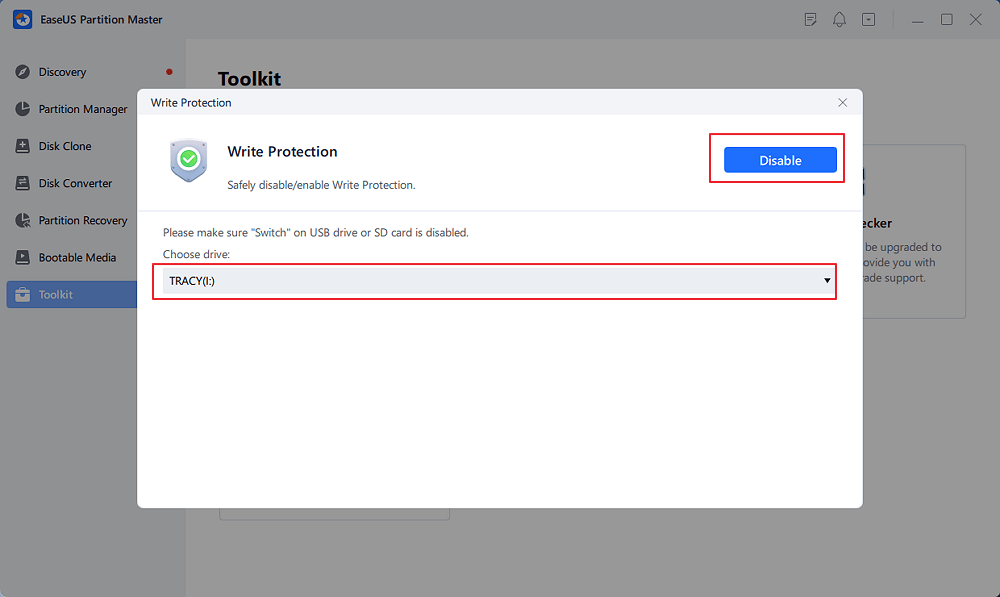Click the Disk Converter sidebar icon
Image resolution: width=1000 pixels, height=597 pixels.
[22, 183]
